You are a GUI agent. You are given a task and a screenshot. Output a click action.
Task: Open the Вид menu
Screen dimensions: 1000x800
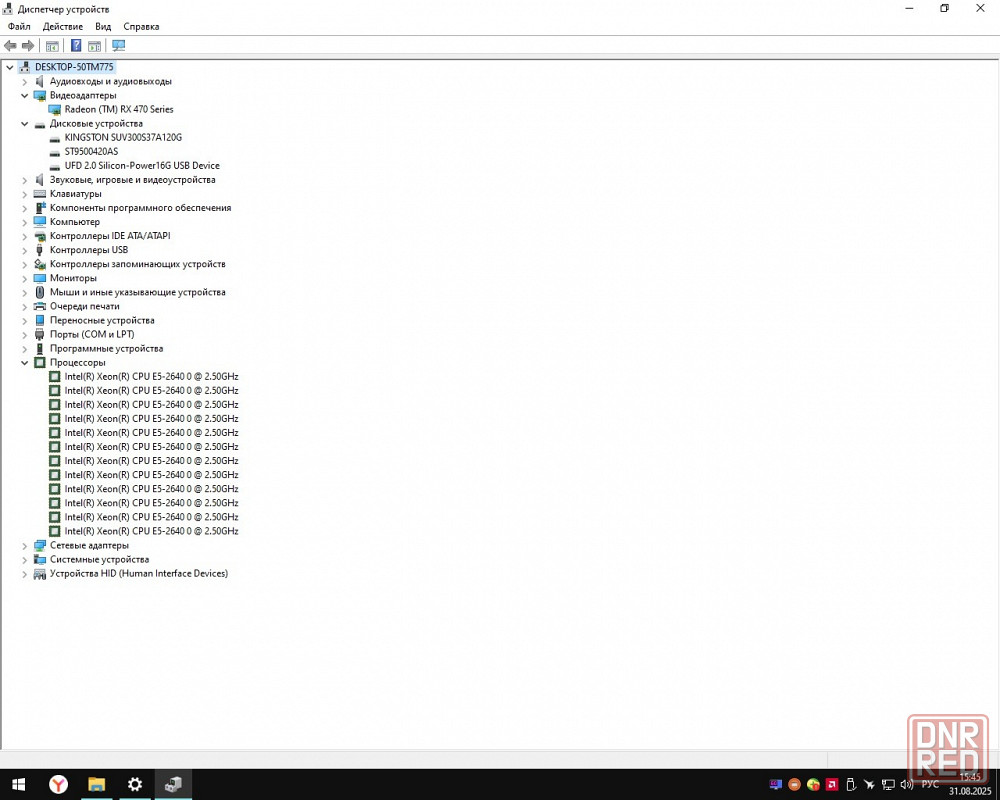point(103,26)
